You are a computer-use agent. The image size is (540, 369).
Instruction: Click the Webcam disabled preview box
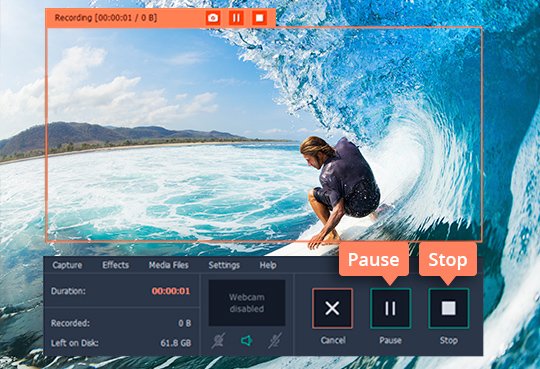(247, 303)
